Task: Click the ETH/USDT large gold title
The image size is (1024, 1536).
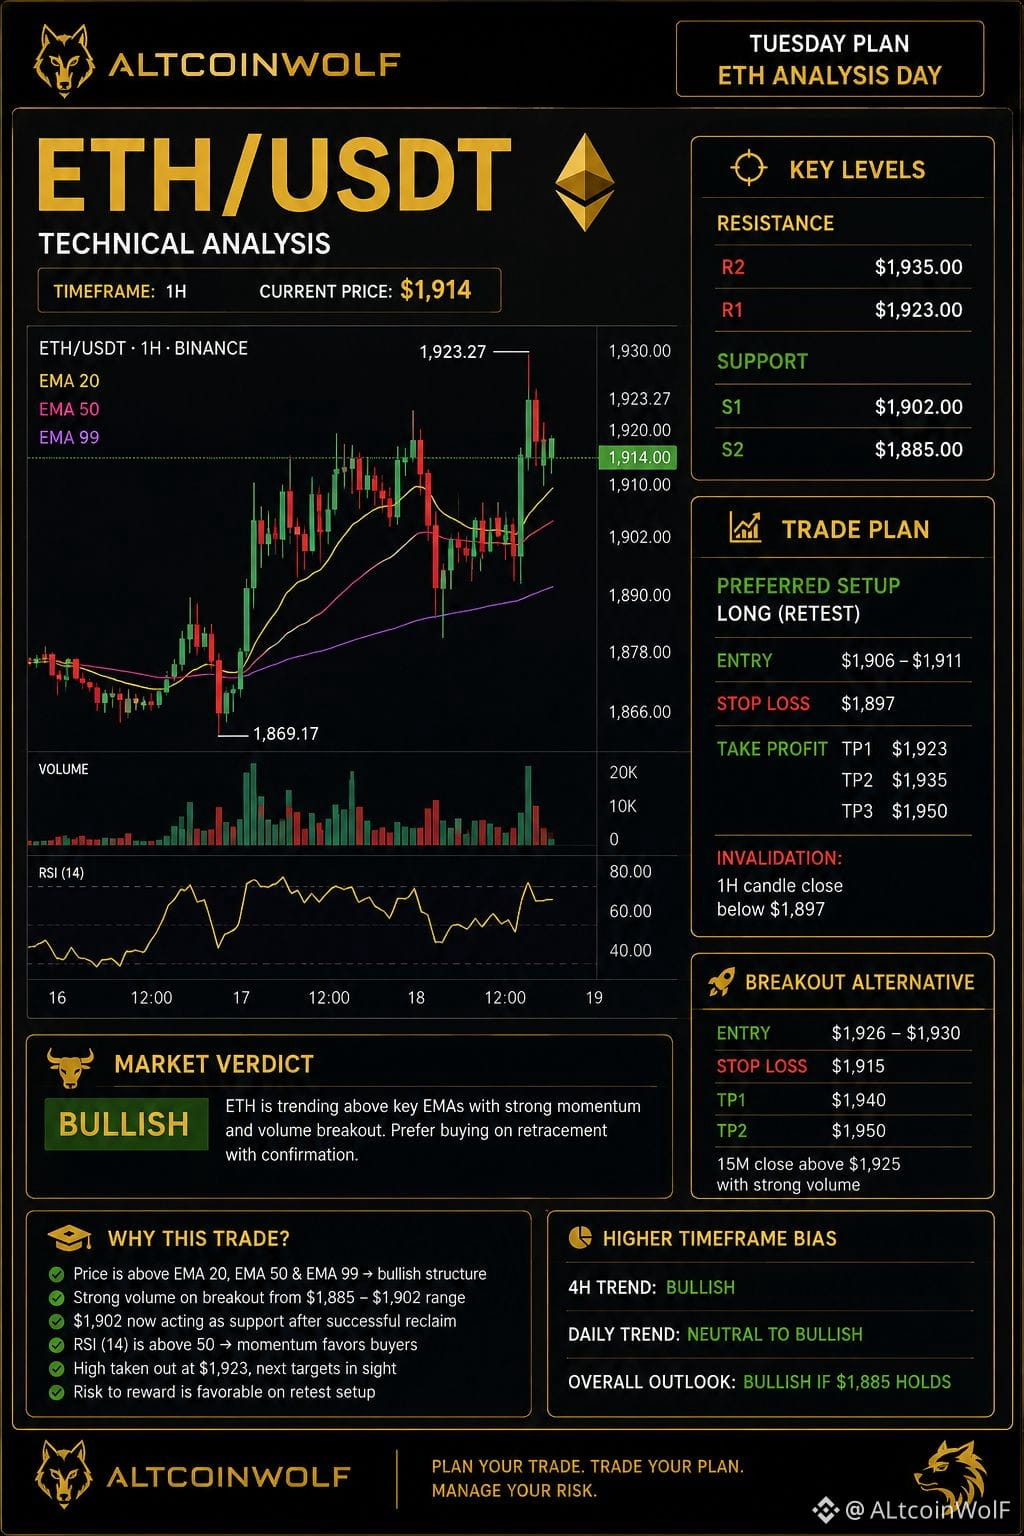Action: [274, 175]
